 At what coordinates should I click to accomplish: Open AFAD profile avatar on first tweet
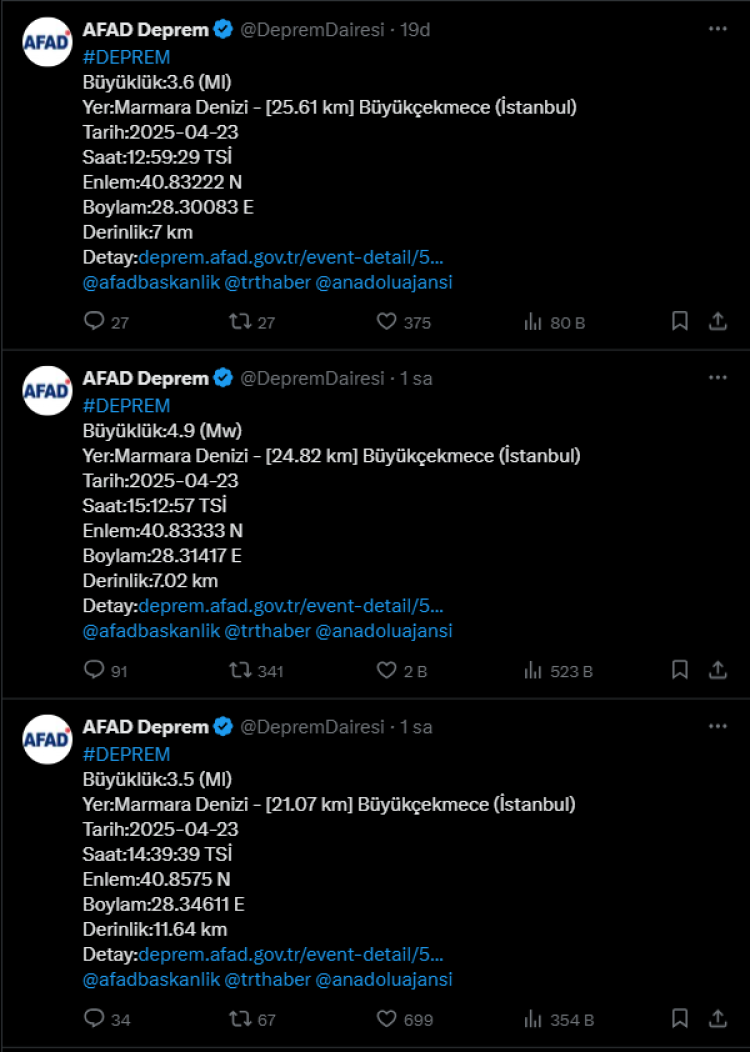pyautogui.click(x=47, y=42)
